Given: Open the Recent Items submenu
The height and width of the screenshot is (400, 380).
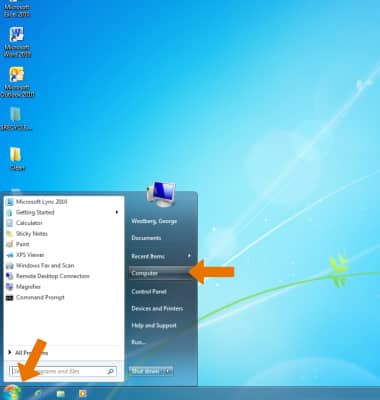Looking at the screenshot, I should [x=161, y=256].
